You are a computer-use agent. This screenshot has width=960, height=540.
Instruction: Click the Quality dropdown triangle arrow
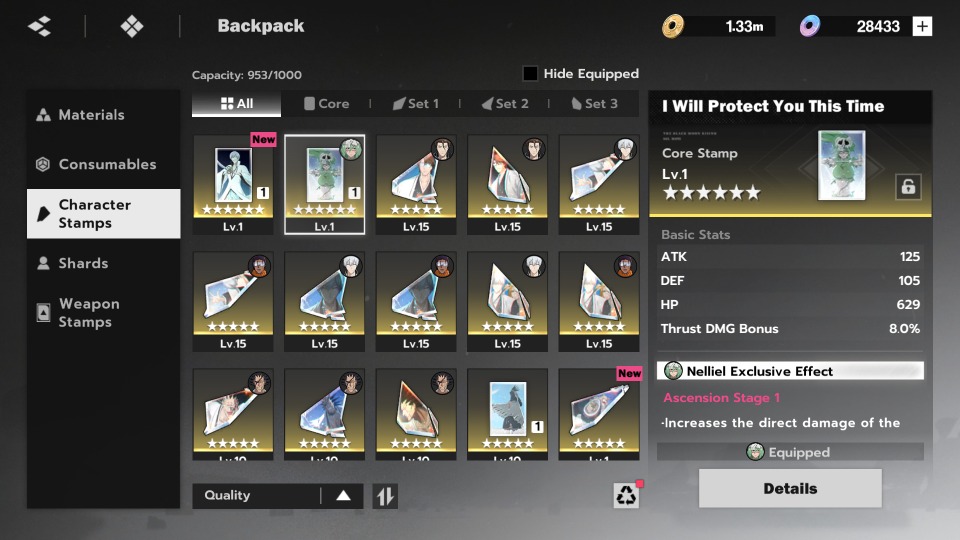point(343,496)
